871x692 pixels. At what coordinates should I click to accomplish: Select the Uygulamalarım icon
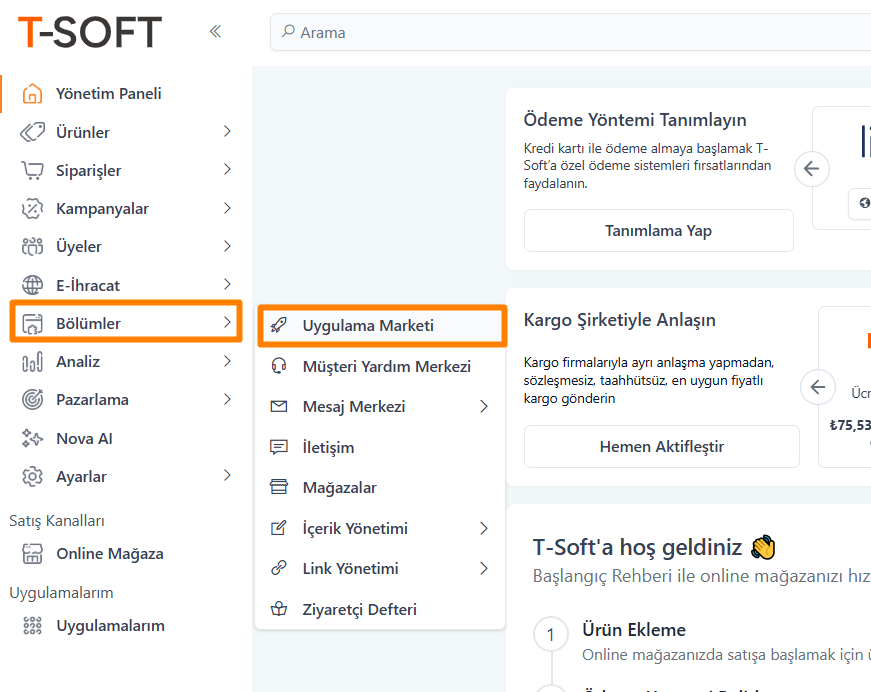pyautogui.click(x=32, y=625)
